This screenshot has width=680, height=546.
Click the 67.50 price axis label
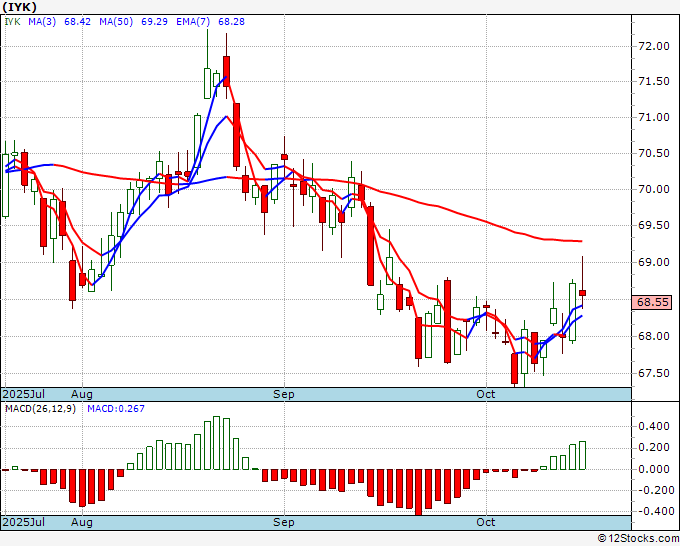[x=654, y=373]
